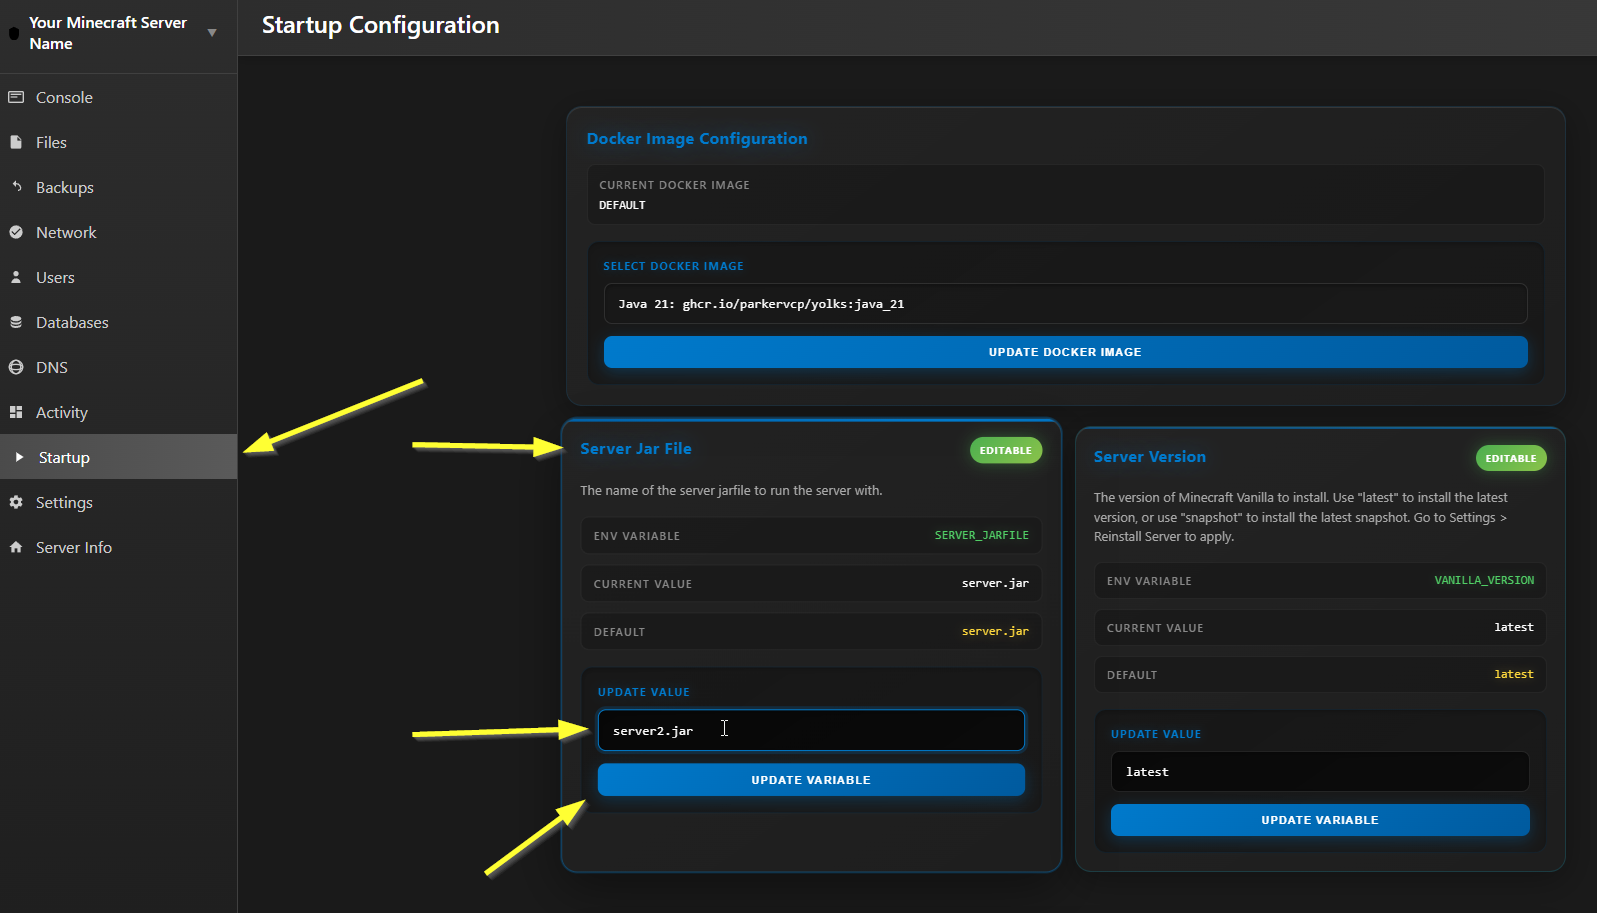The width and height of the screenshot is (1597, 913).
Task: Open the Backups page
Action: click(118, 187)
